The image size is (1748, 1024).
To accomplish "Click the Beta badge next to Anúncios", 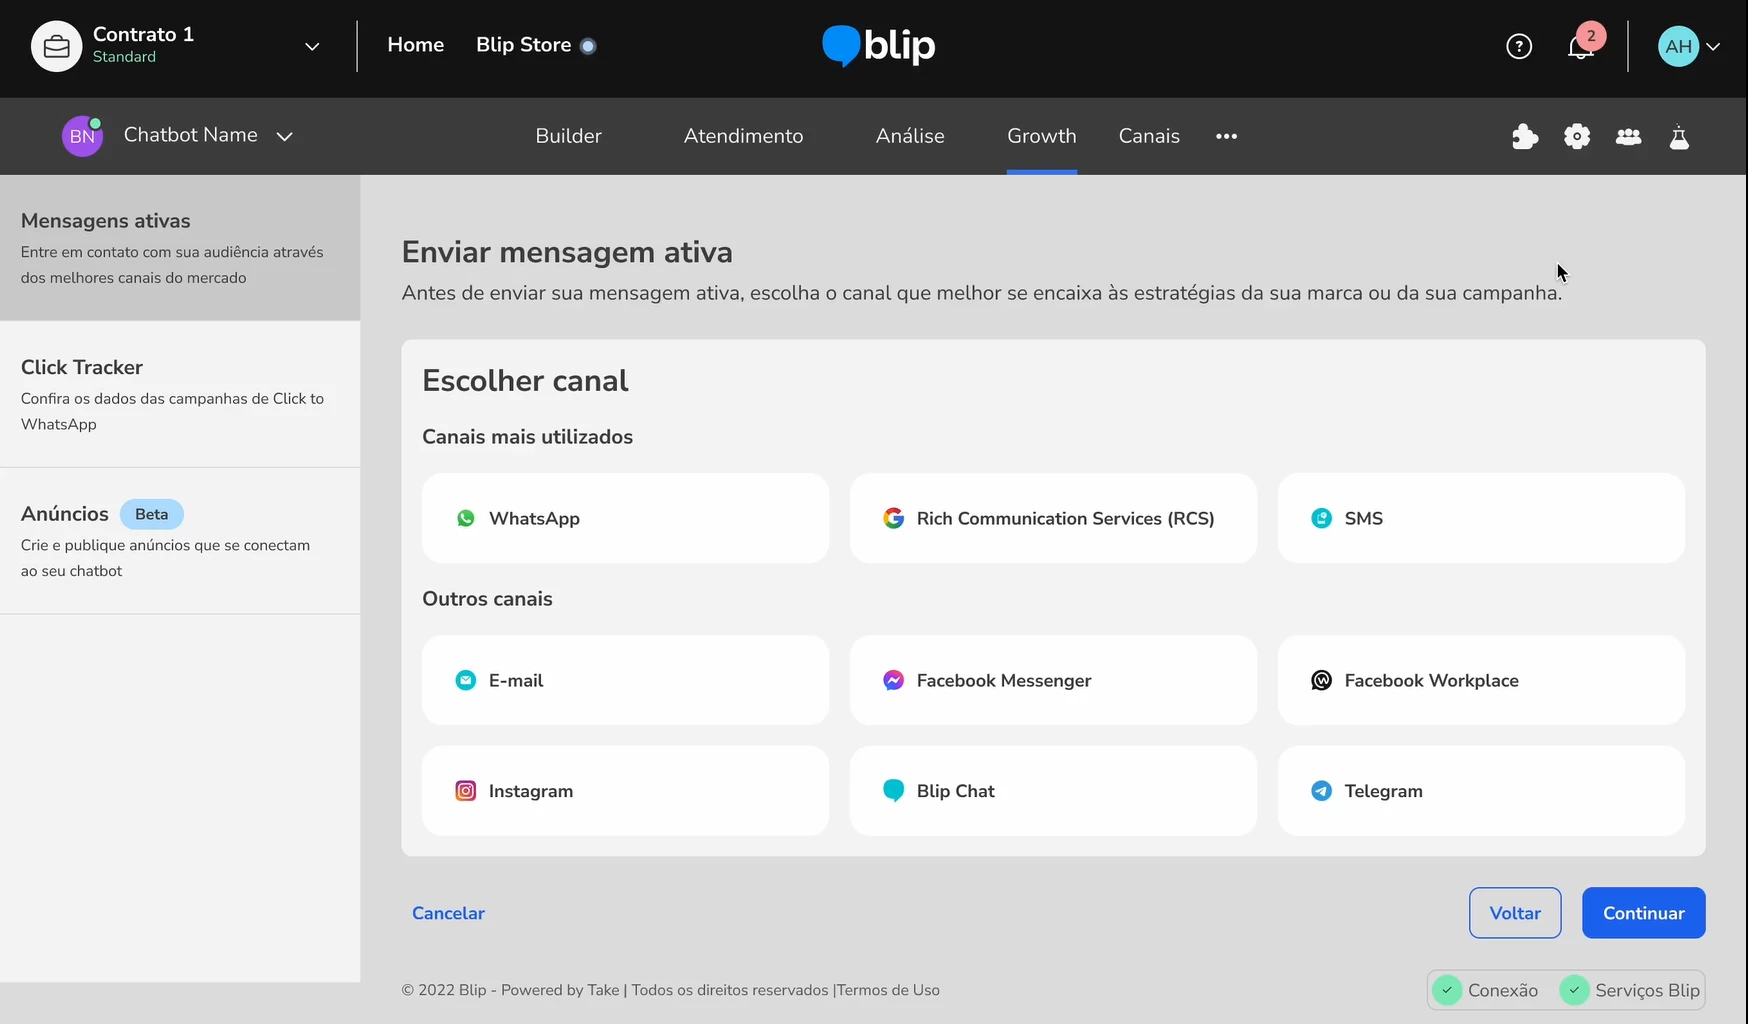I will tap(152, 514).
